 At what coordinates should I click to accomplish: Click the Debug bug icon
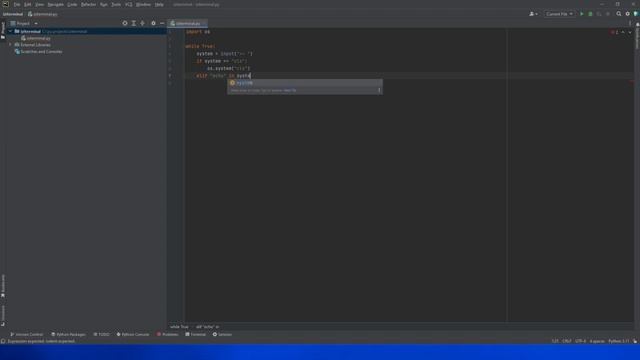click(590, 14)
